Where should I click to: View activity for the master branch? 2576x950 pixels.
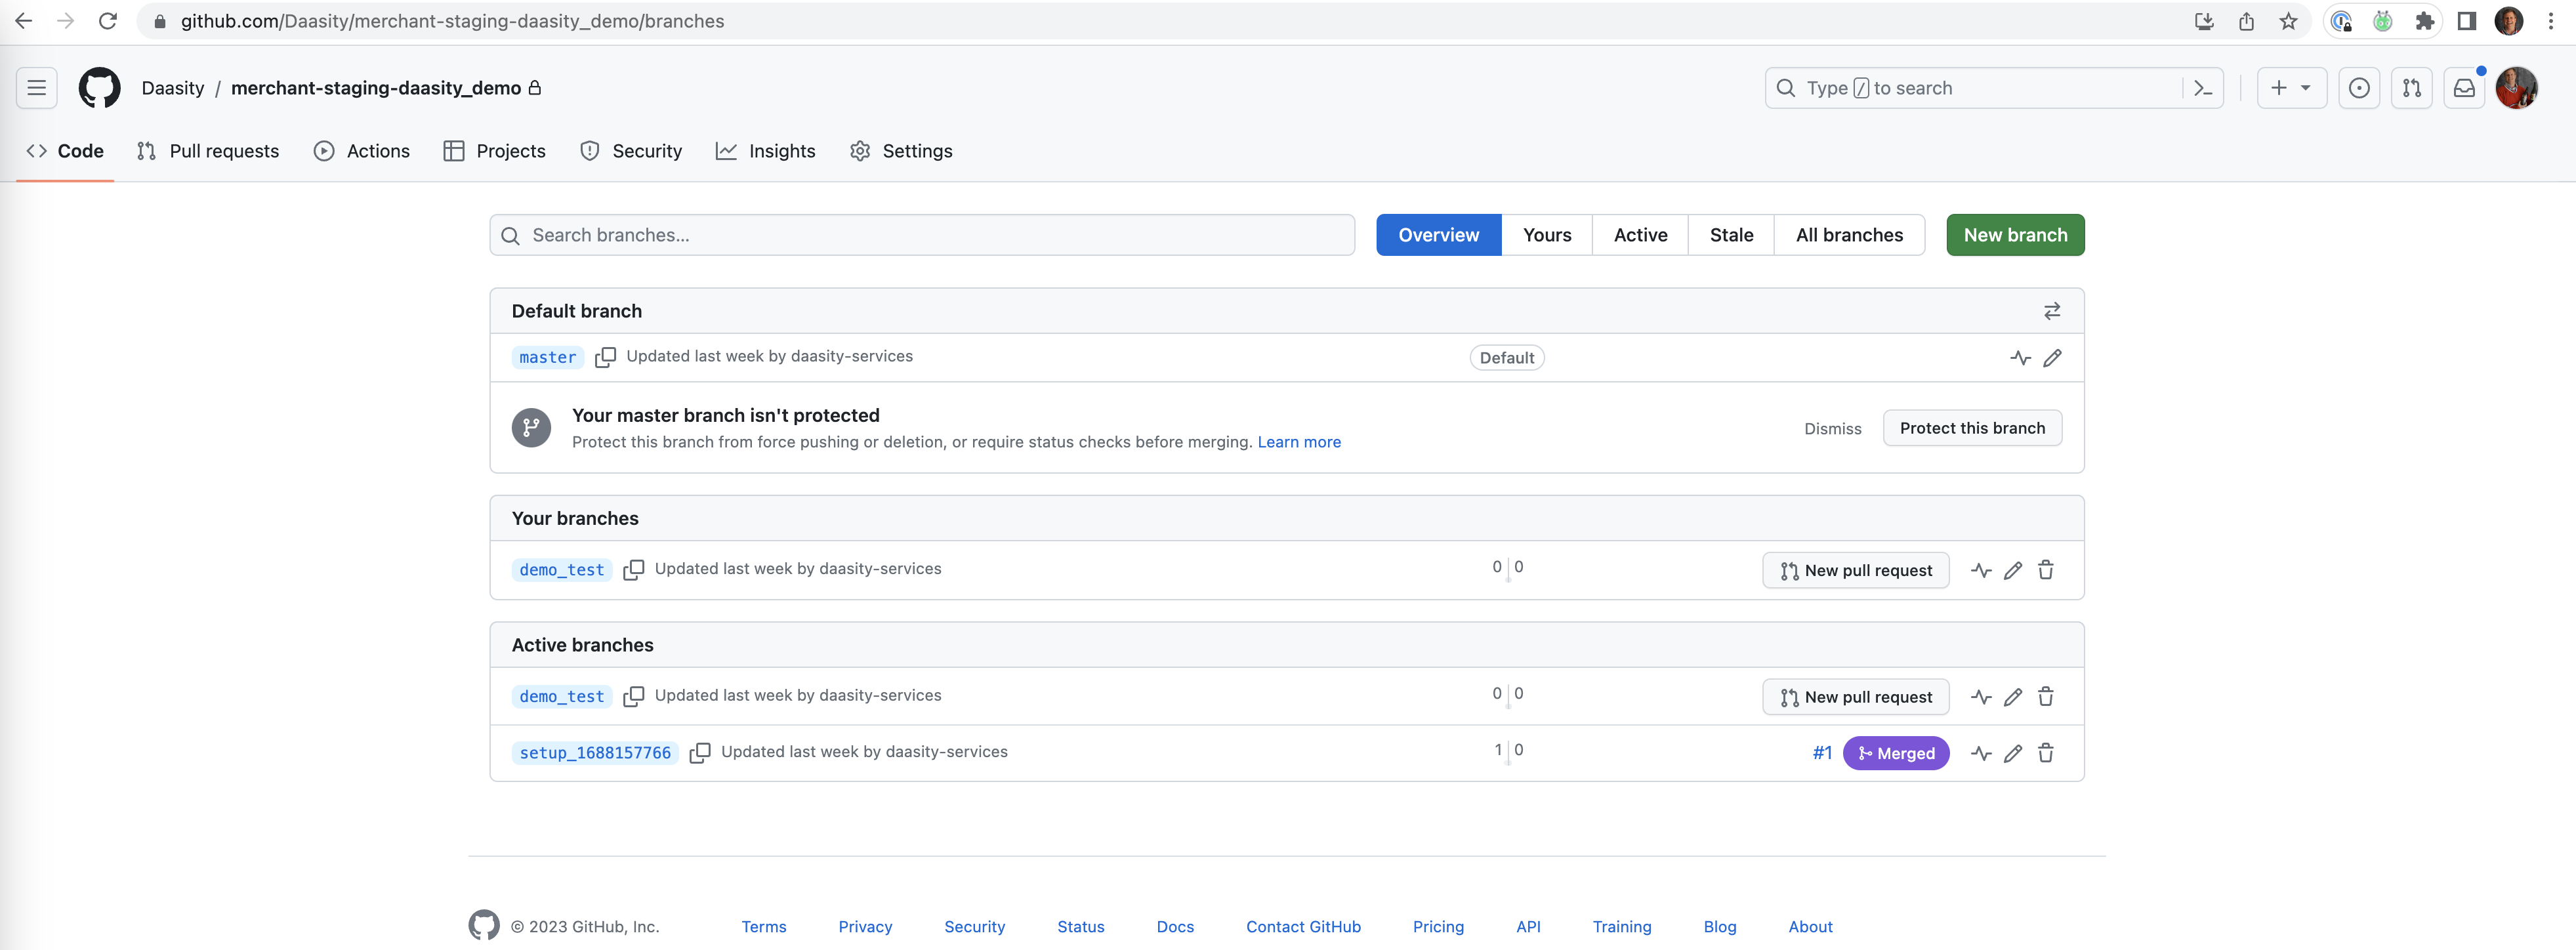pos(2020,357)
